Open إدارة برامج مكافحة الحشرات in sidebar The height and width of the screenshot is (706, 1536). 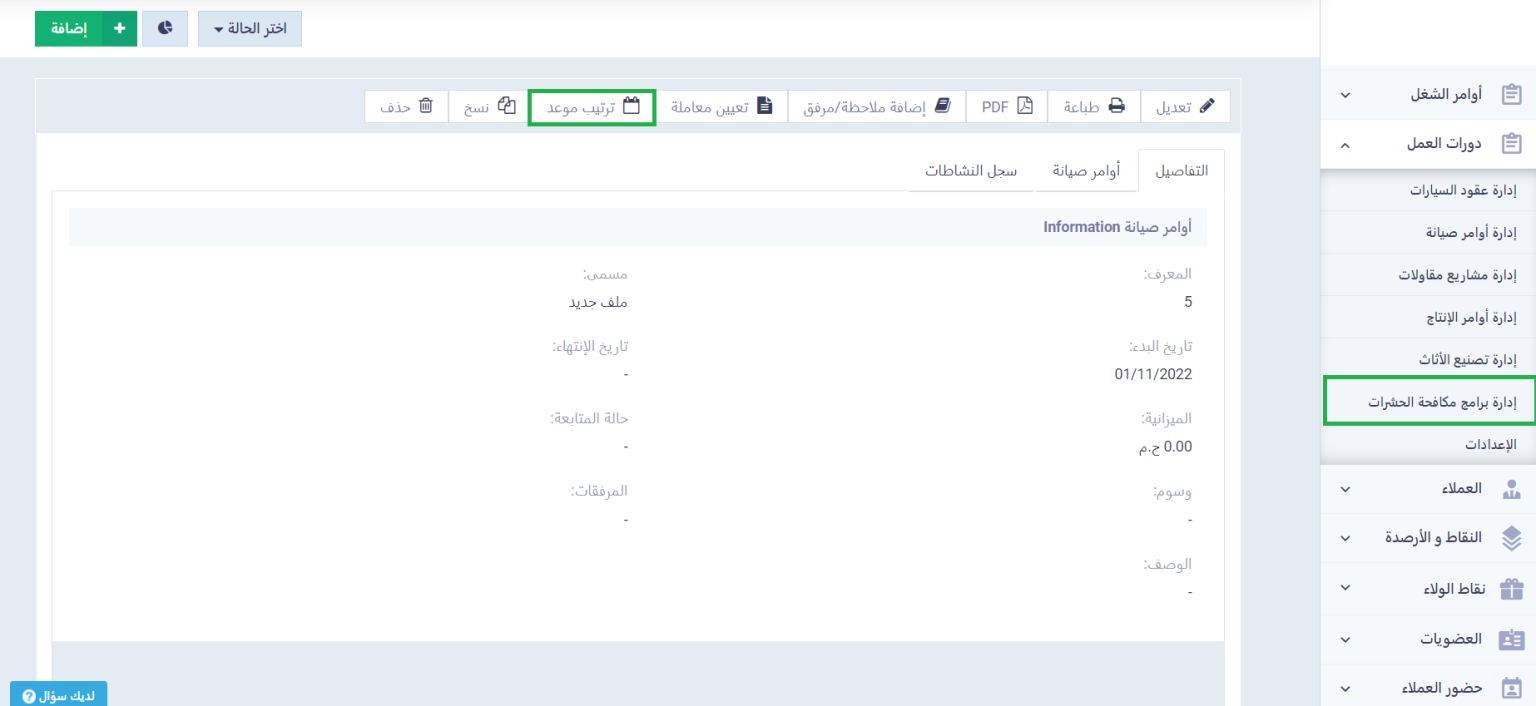1442,402
